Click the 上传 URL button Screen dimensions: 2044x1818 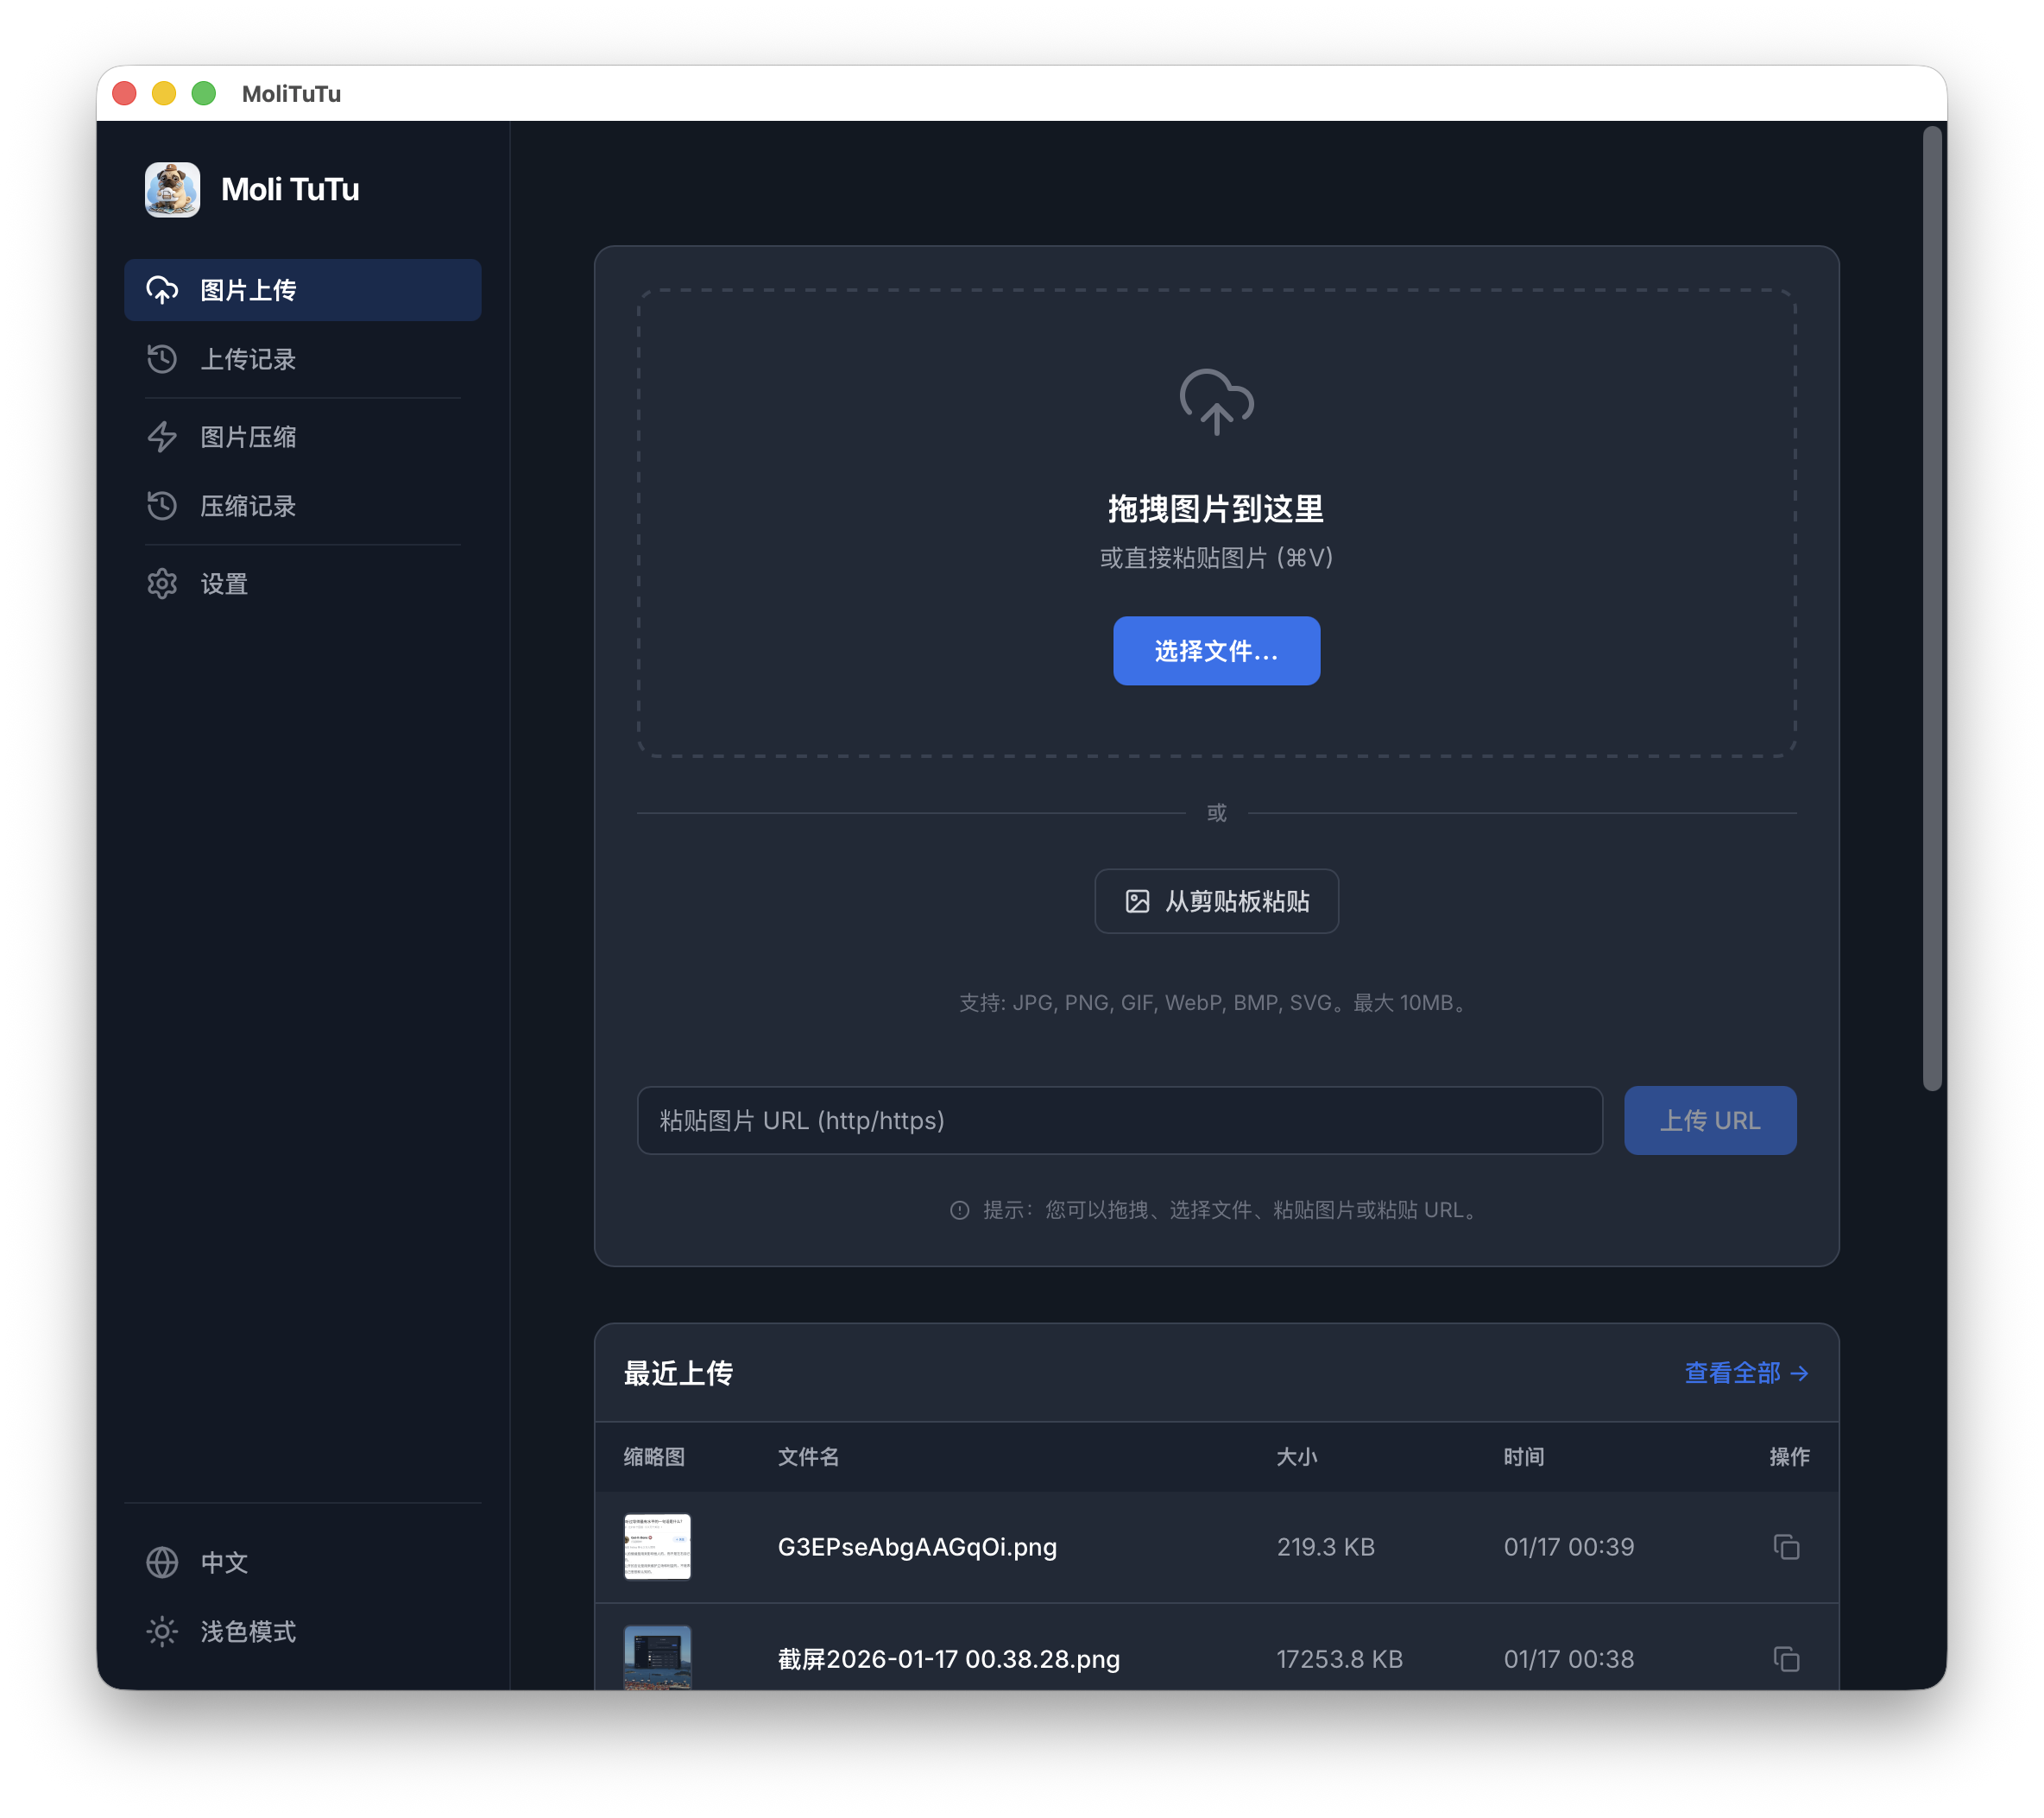pyautogui.click(x=1710, y=1120)
